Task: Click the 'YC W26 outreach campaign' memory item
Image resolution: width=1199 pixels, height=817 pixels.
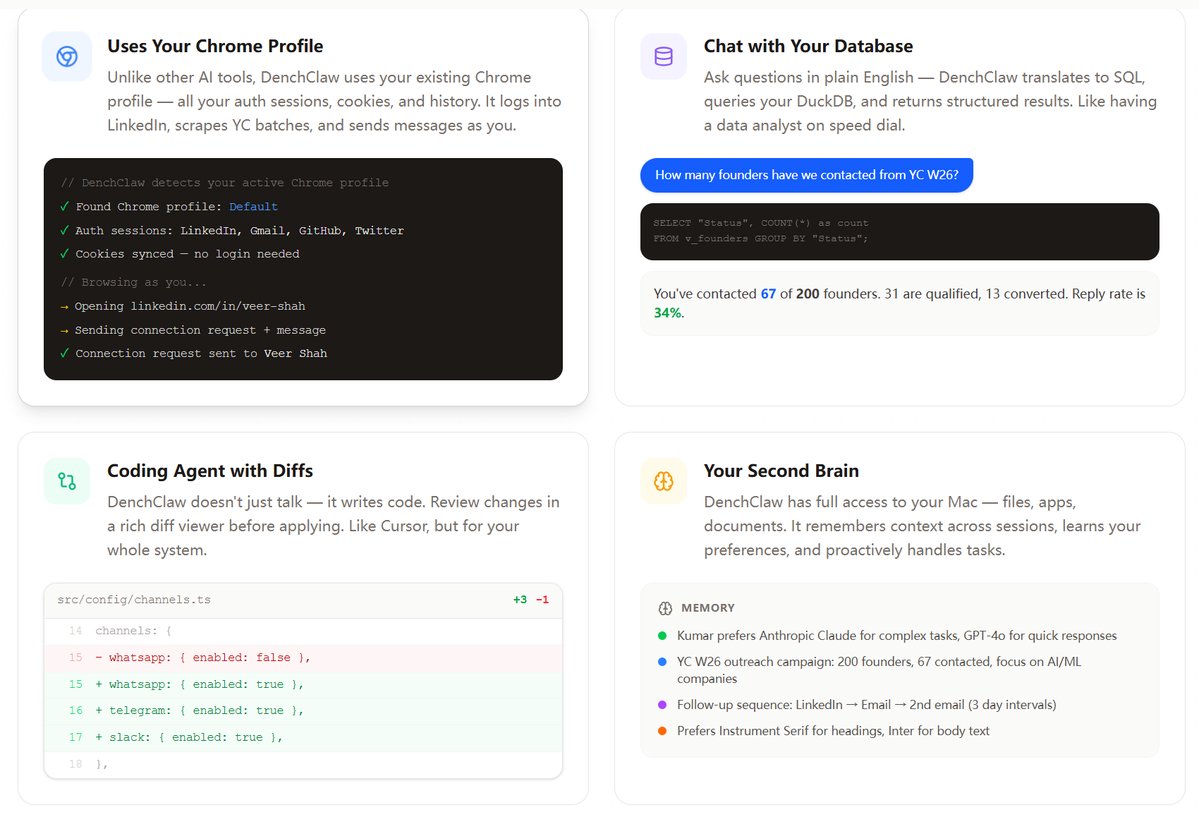Action: point(879,670)
